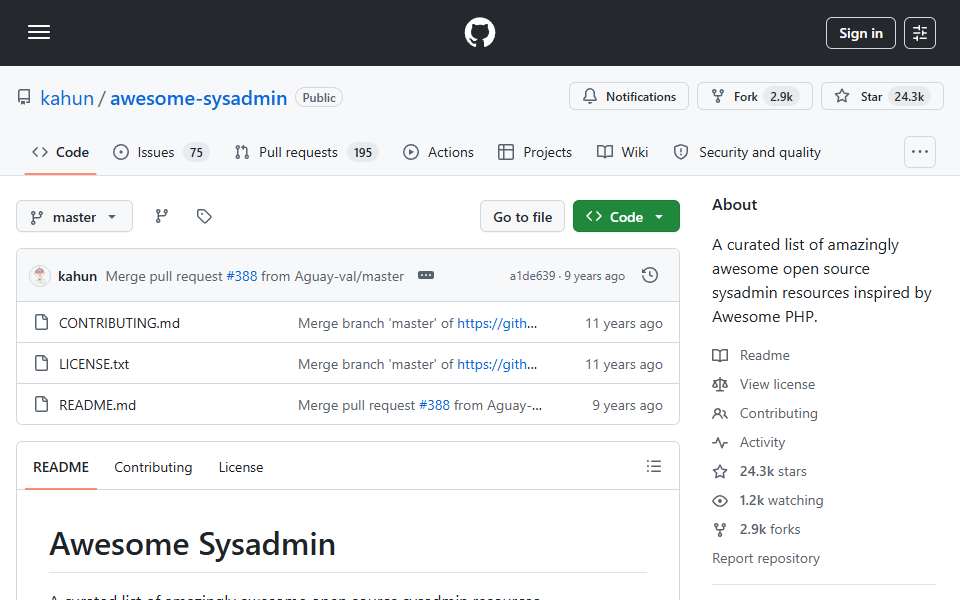
Task: Click '11 years ago' in CONTRIBUTING.md row
Action: click(623, 323)
